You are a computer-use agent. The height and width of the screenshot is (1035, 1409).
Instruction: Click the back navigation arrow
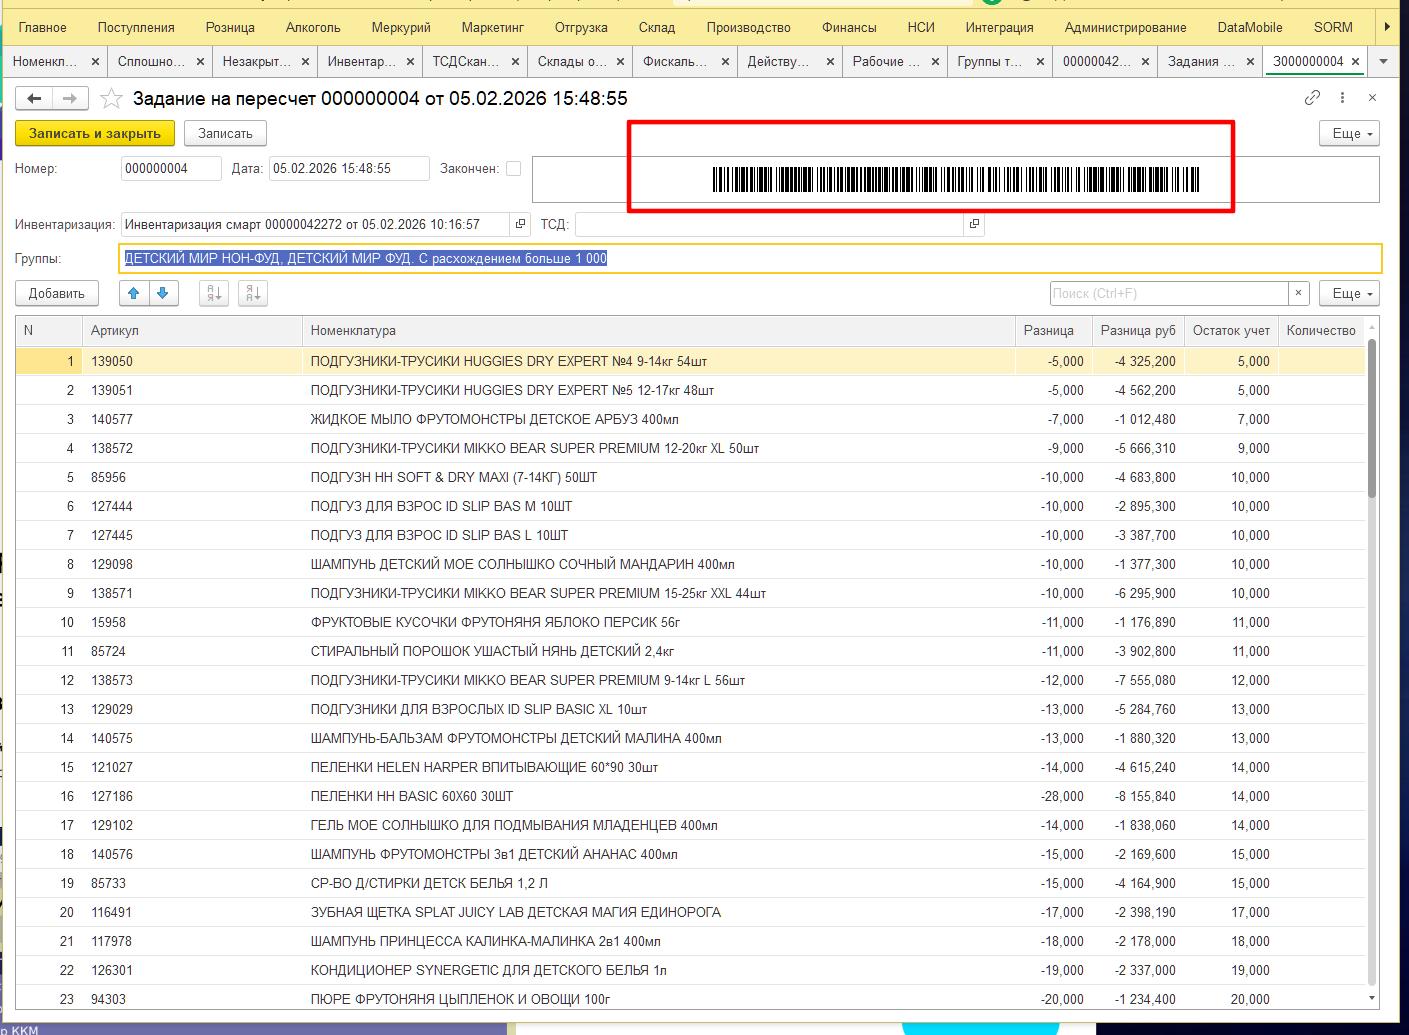[x=34, y=98]
